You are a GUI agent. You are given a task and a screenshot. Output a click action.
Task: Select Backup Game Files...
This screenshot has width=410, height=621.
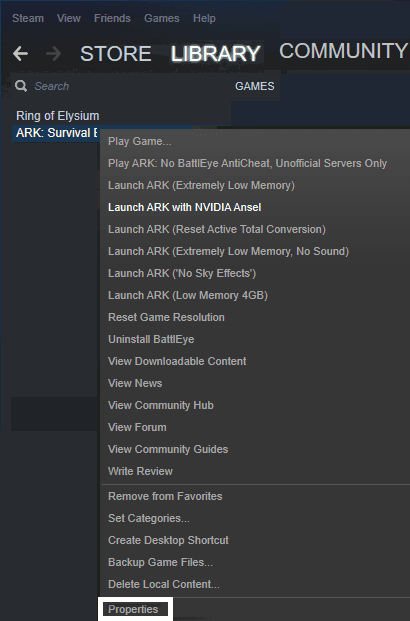(160, 562)
